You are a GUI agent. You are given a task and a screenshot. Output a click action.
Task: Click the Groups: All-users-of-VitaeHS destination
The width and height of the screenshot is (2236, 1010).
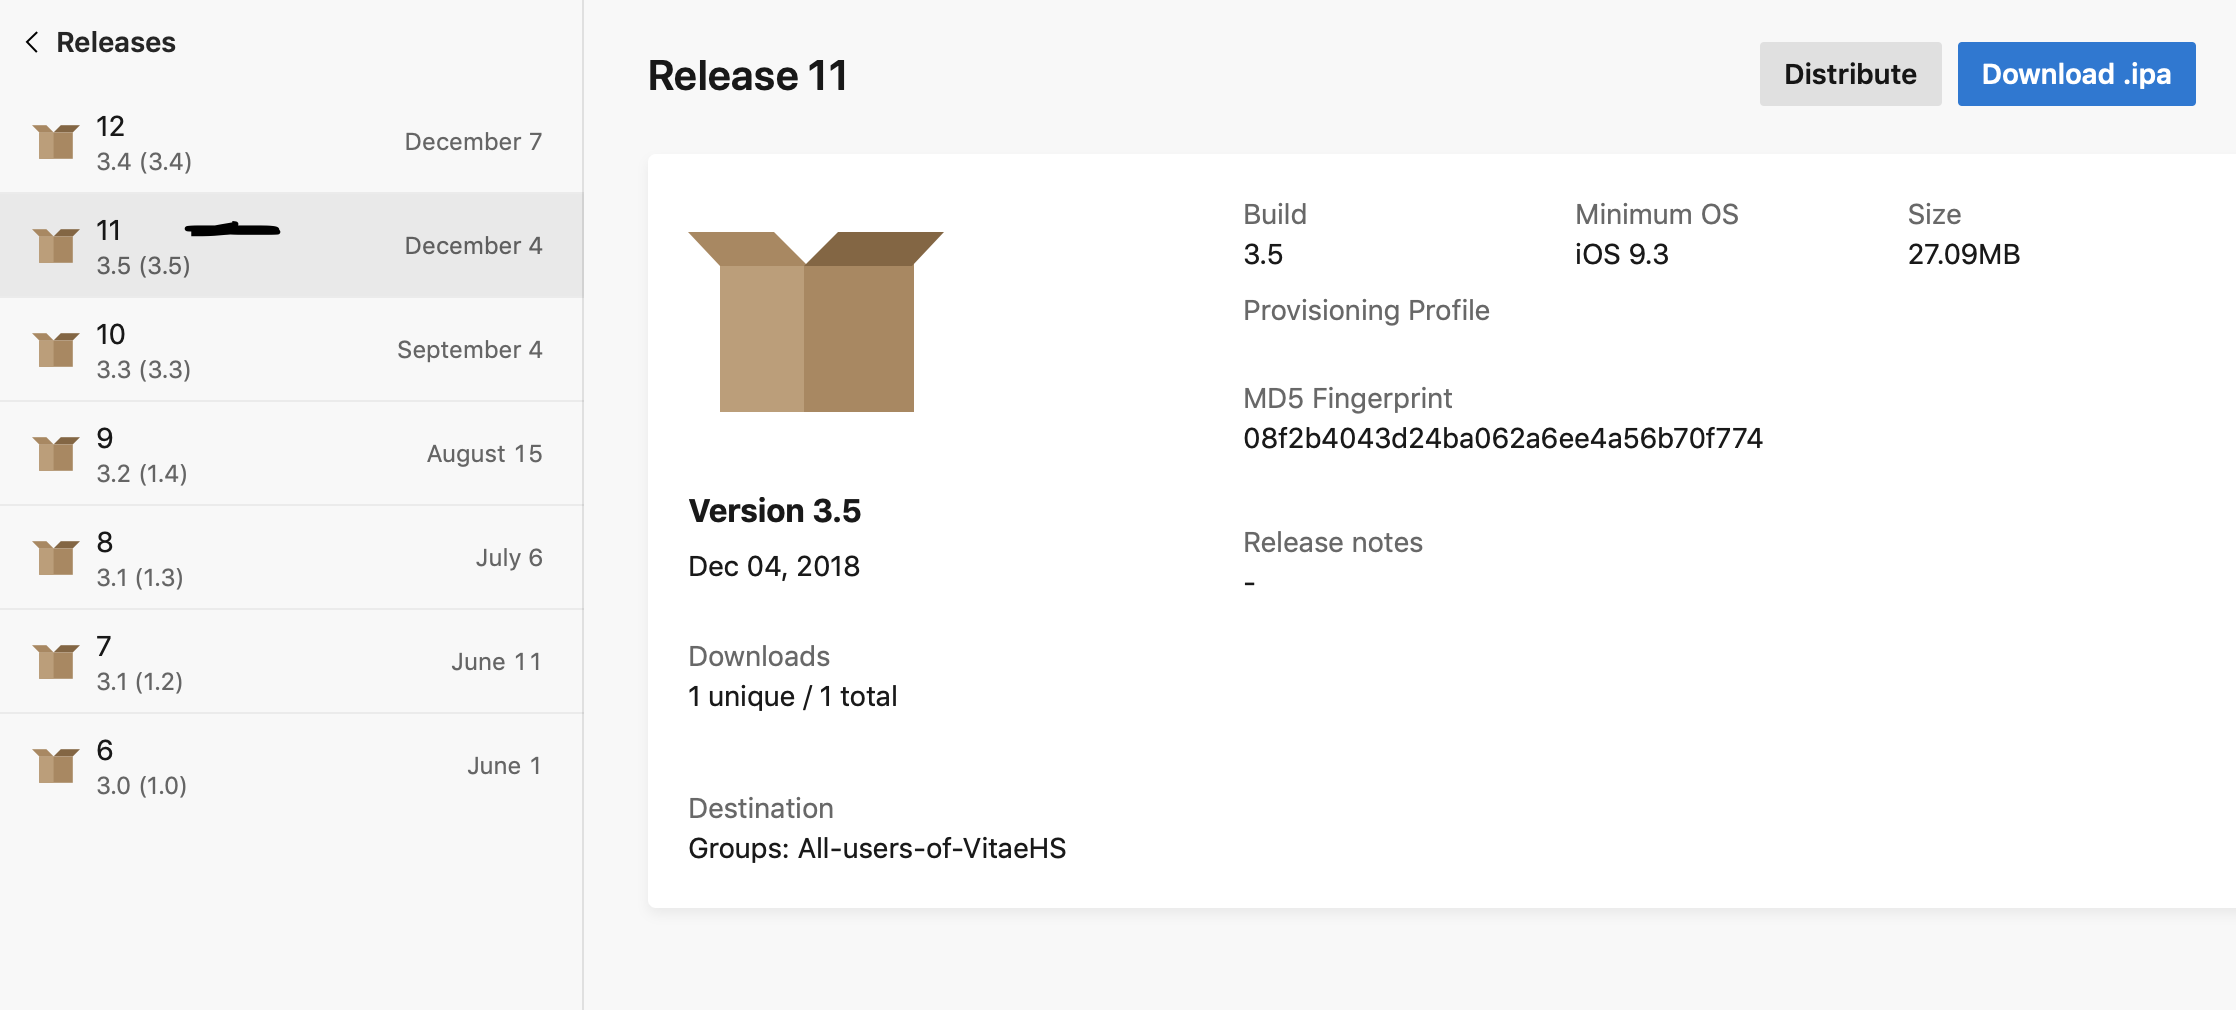coord(877,848)
